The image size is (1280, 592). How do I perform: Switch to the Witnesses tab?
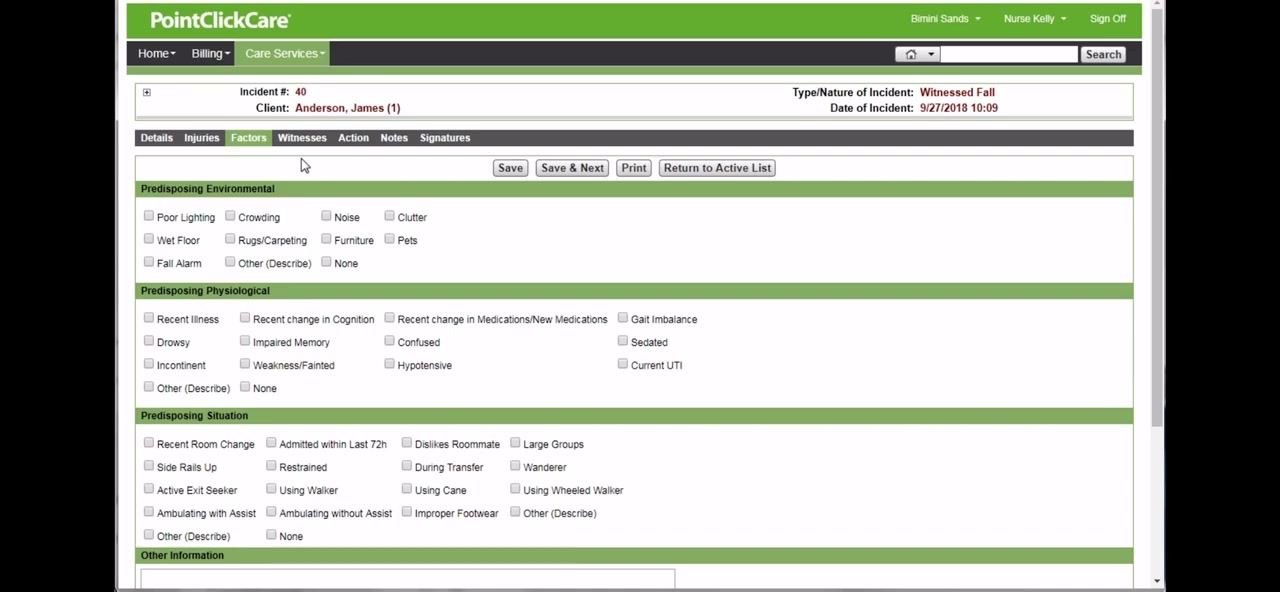tap(302, 138)
